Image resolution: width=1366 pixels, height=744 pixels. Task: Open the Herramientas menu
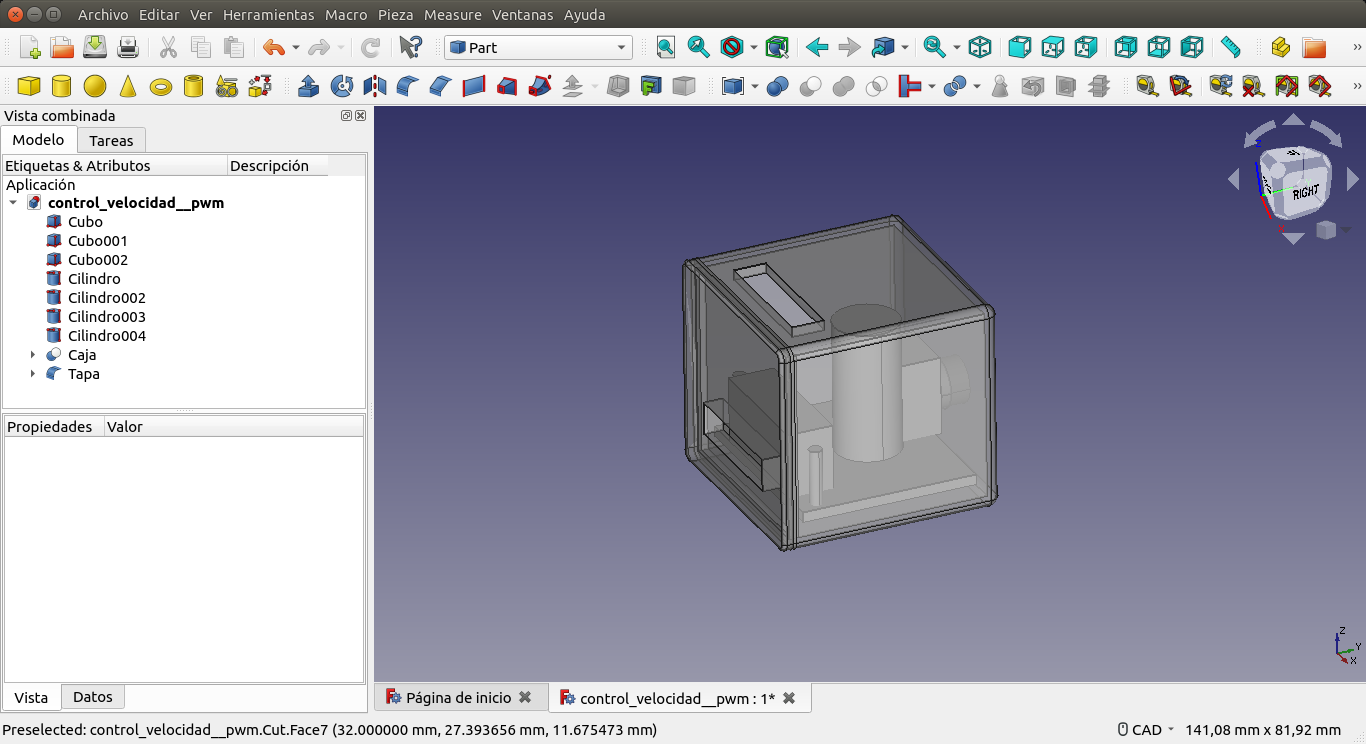pos(268,15)
